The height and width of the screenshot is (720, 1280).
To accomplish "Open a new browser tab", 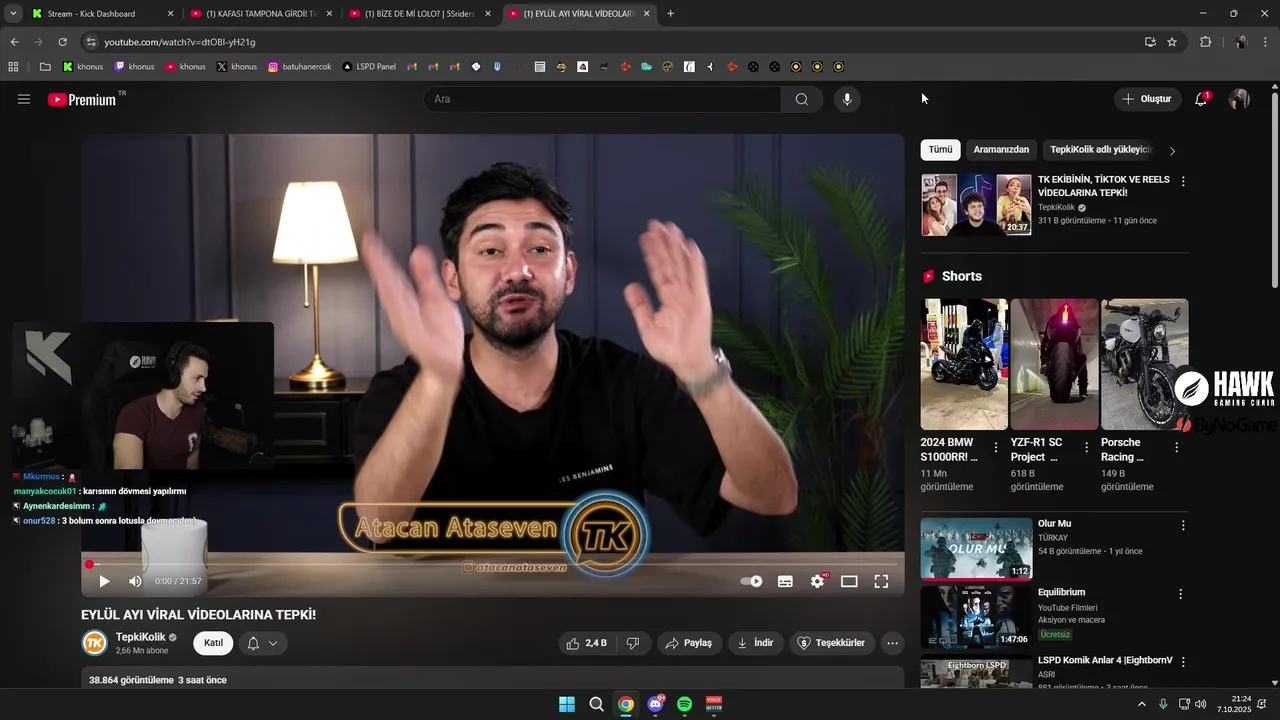I will tap(670, 14).
